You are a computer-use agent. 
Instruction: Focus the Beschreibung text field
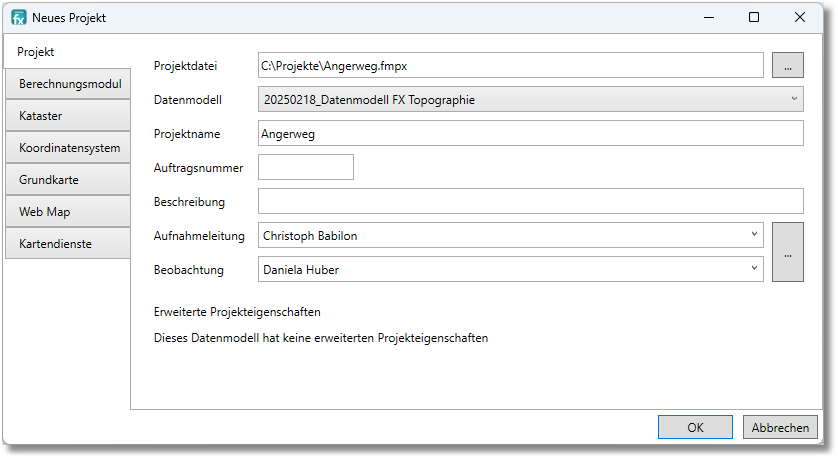pos(530,202)
